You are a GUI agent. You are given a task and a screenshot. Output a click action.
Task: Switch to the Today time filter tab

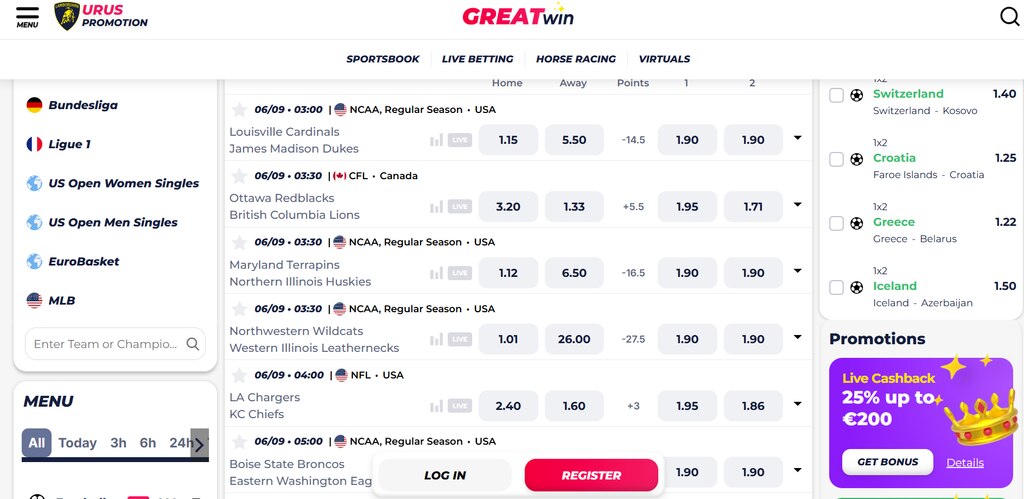click(77, 443)
